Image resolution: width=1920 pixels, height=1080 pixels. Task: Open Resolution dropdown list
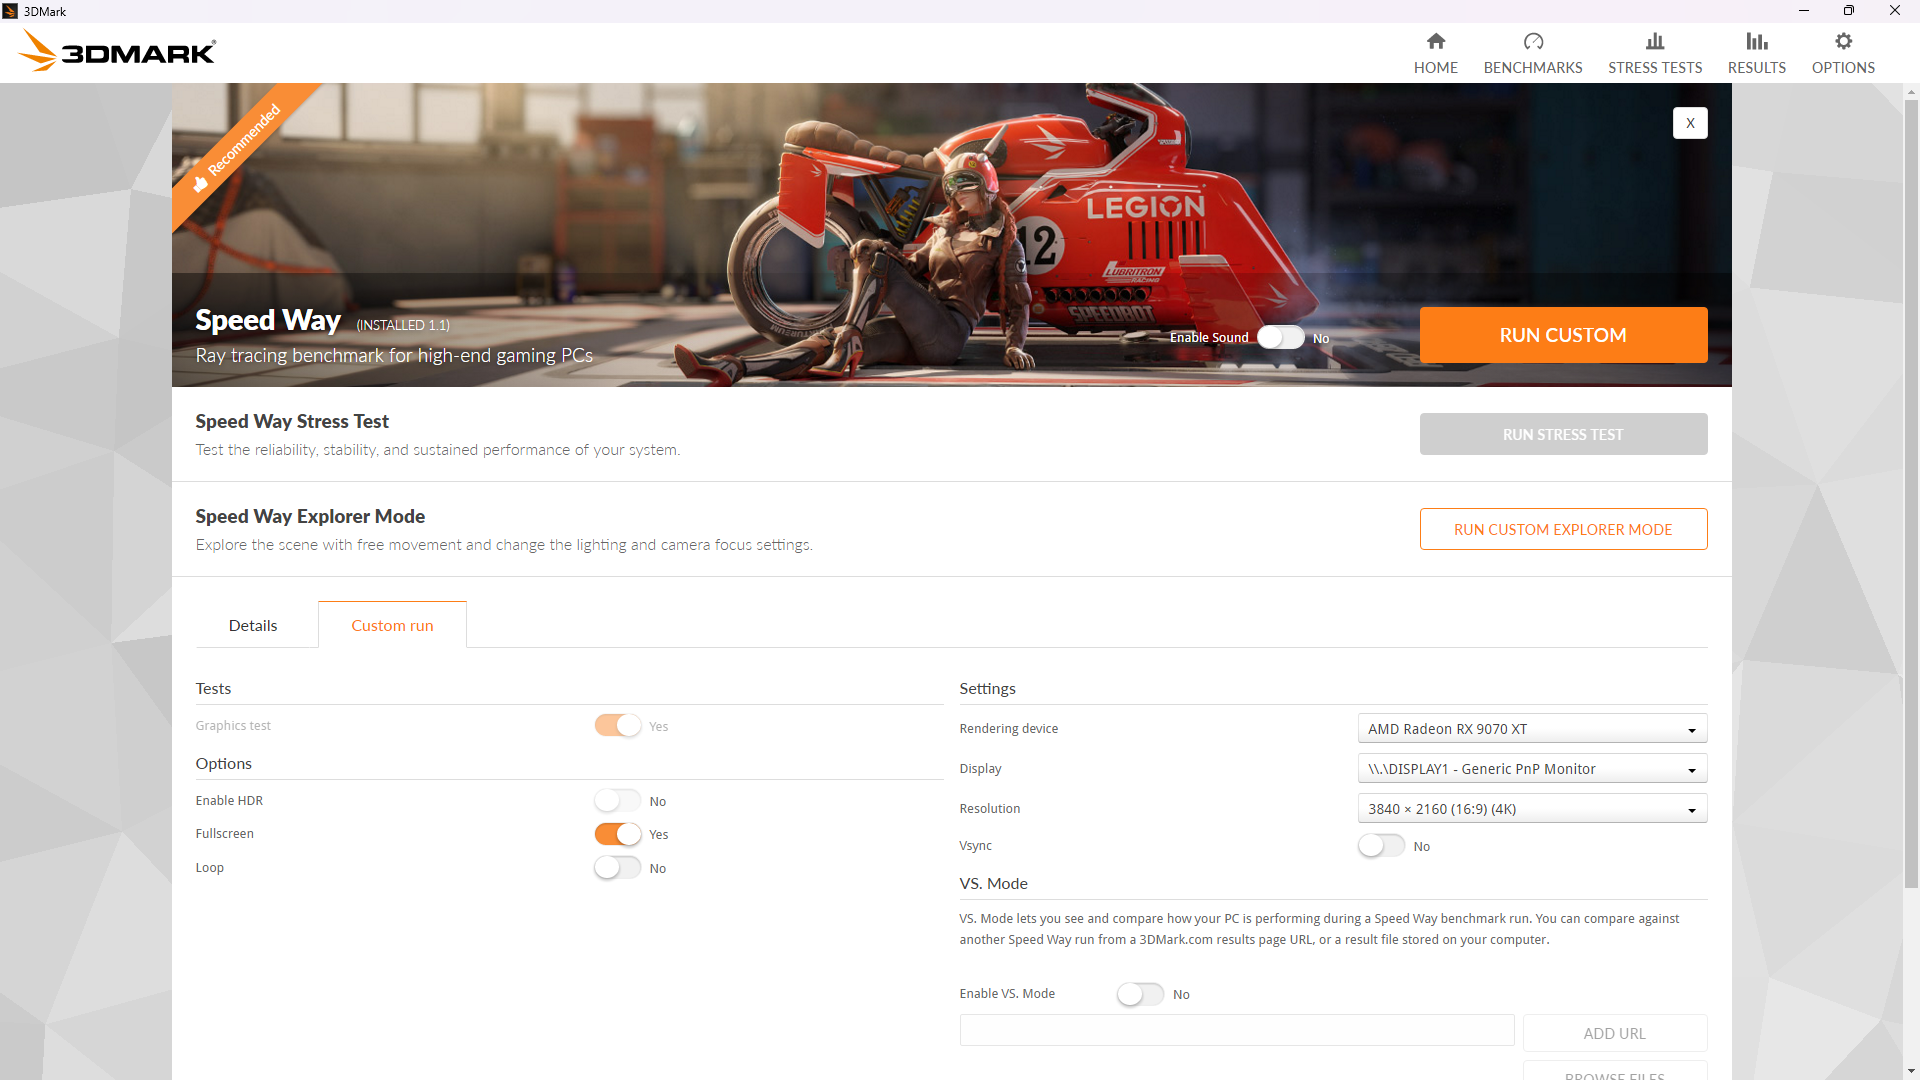point(1531,809)
